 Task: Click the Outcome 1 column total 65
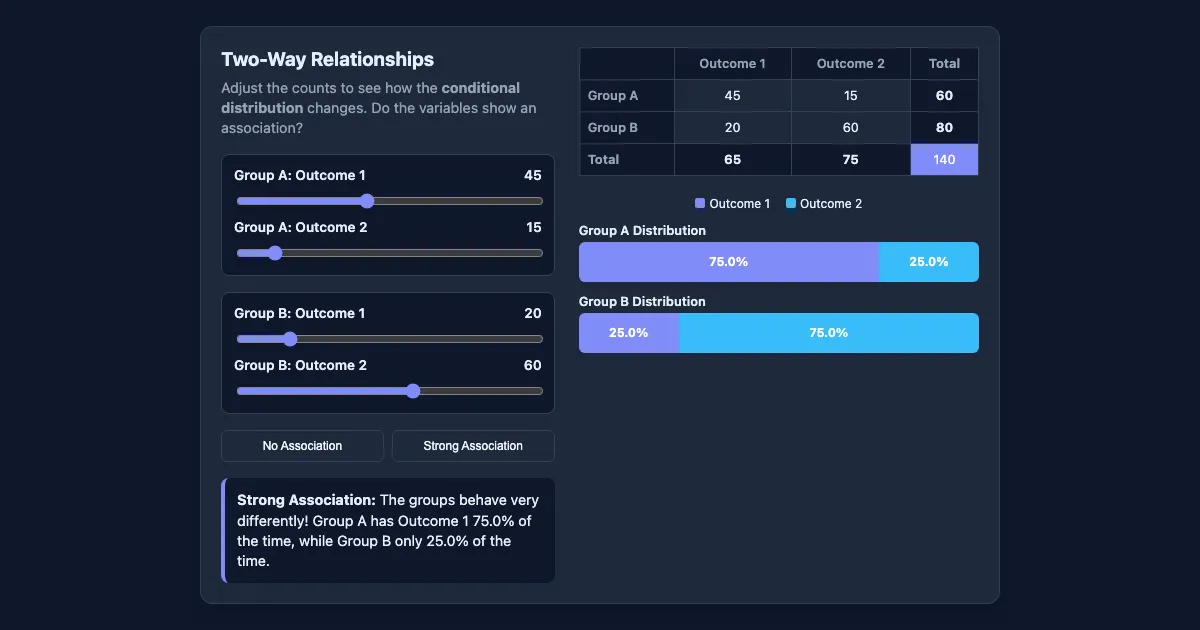[733, 160]
